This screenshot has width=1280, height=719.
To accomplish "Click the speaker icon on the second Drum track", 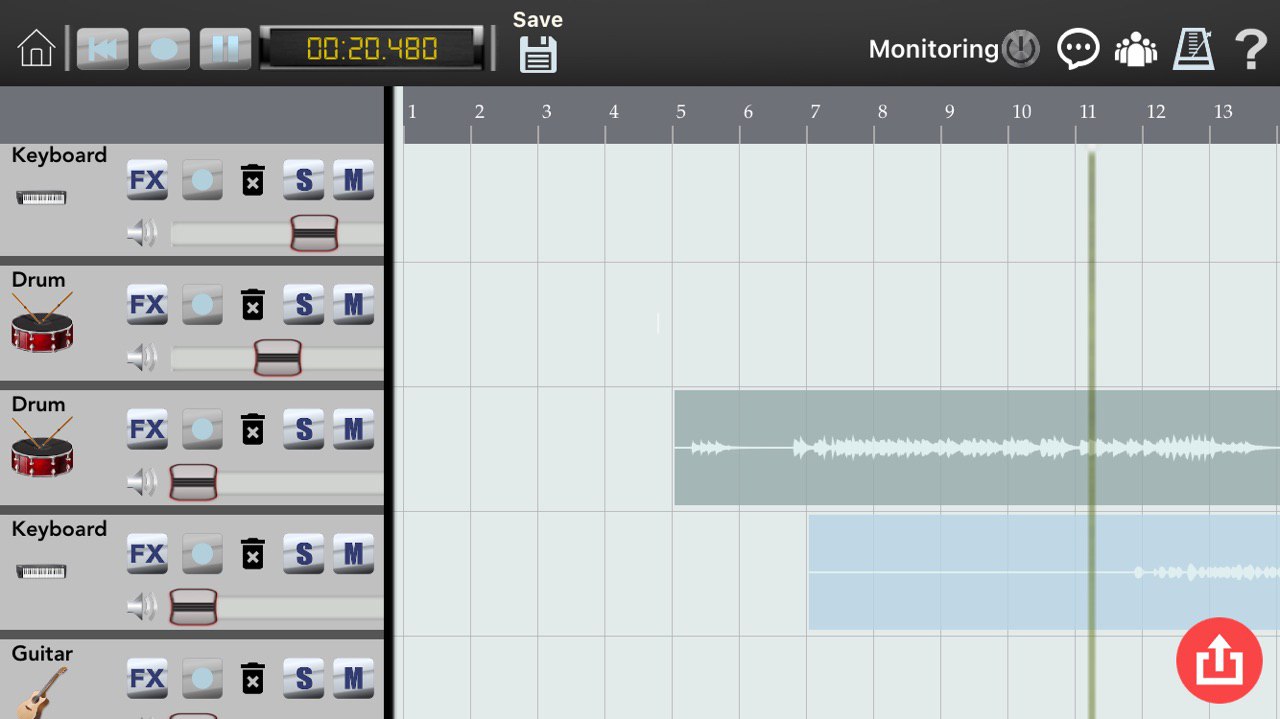I will pos(142,483).
